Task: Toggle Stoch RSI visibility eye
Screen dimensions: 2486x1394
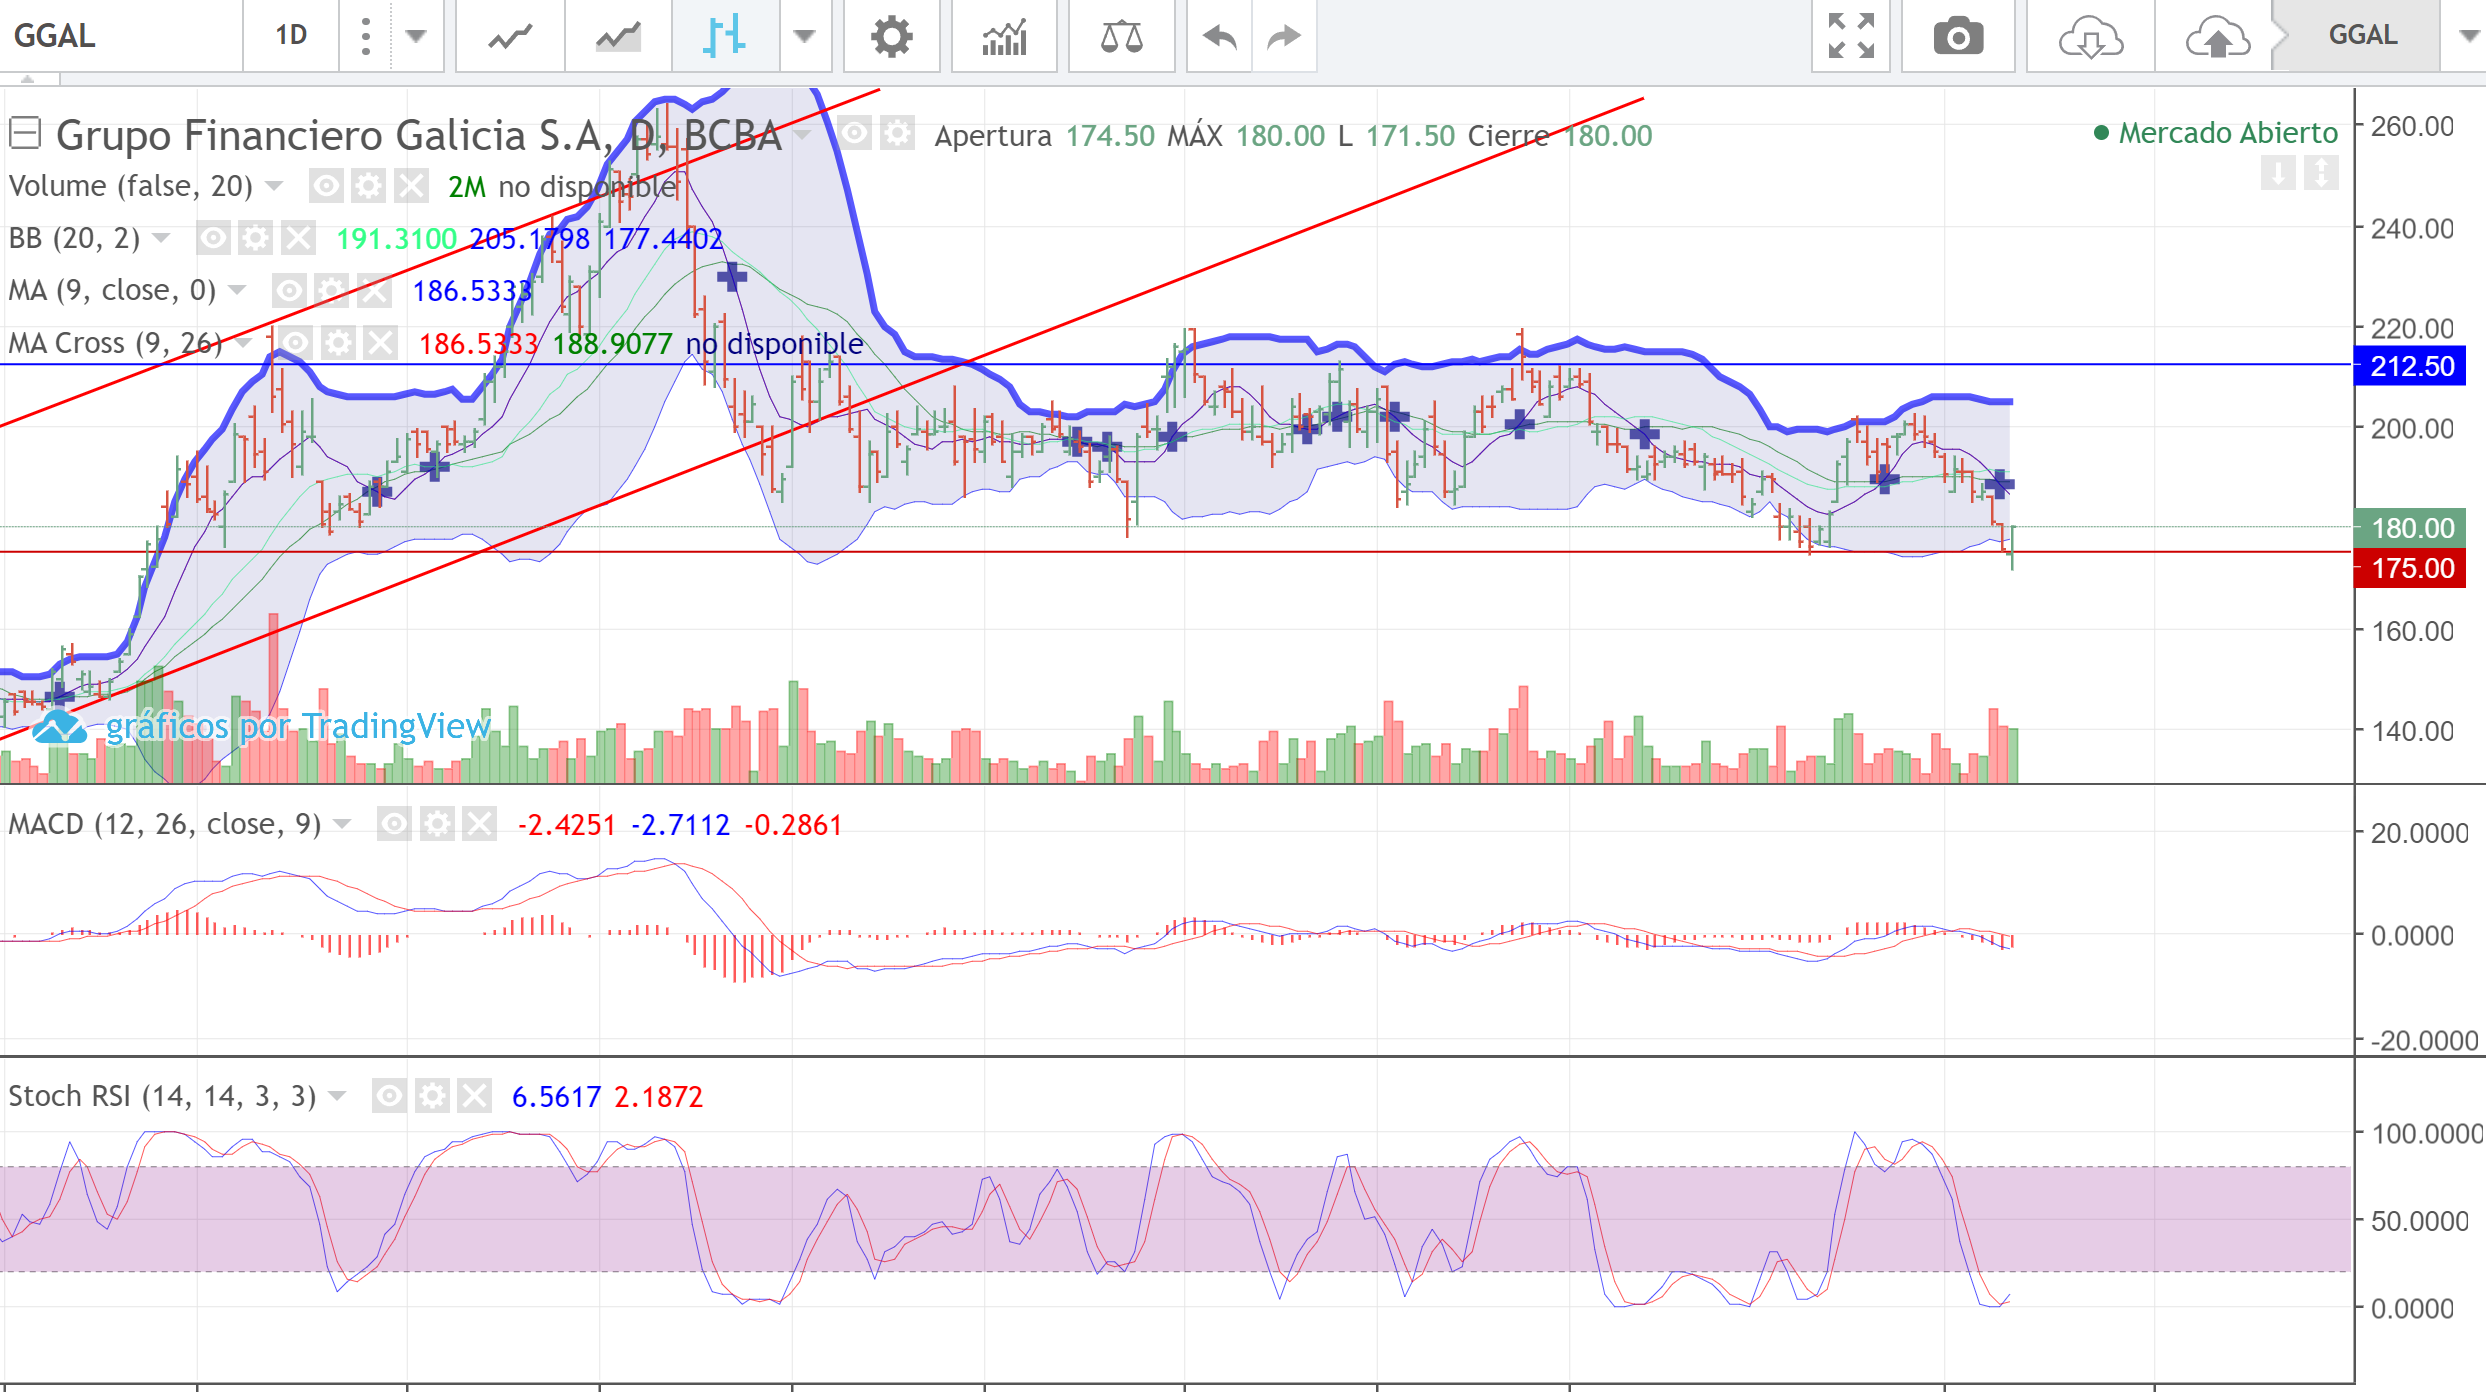Action: [389, 1096]
